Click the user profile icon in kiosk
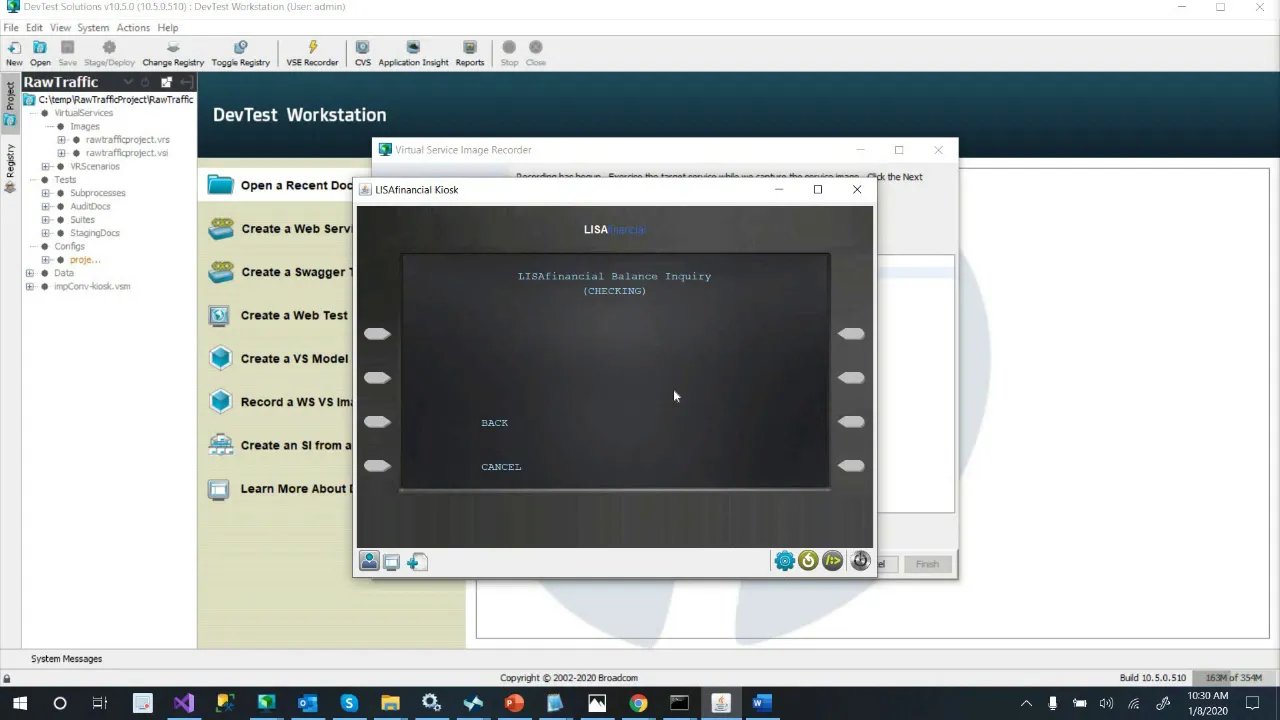1280x720 pixels. [369, 561]
